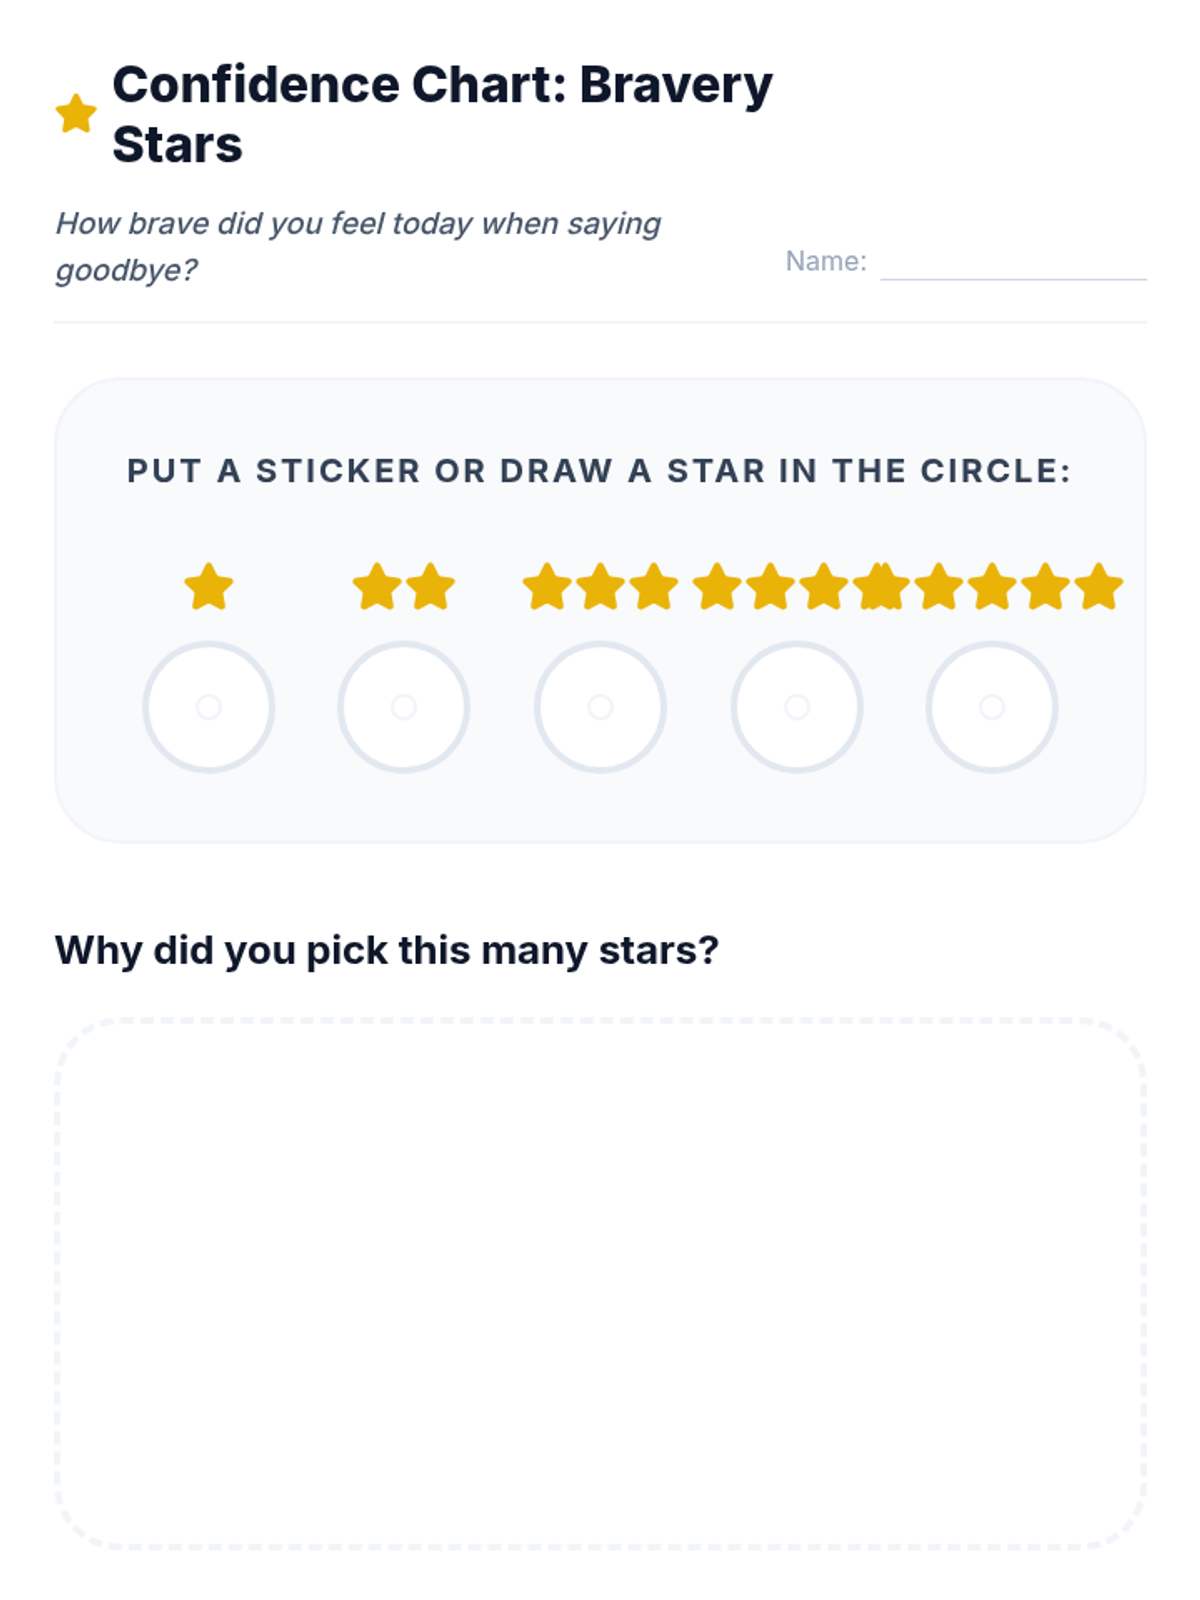Click the Confidence Chart: Bravery Stars title
This screenshot has width=1200, height=1600.
point(442,114)
